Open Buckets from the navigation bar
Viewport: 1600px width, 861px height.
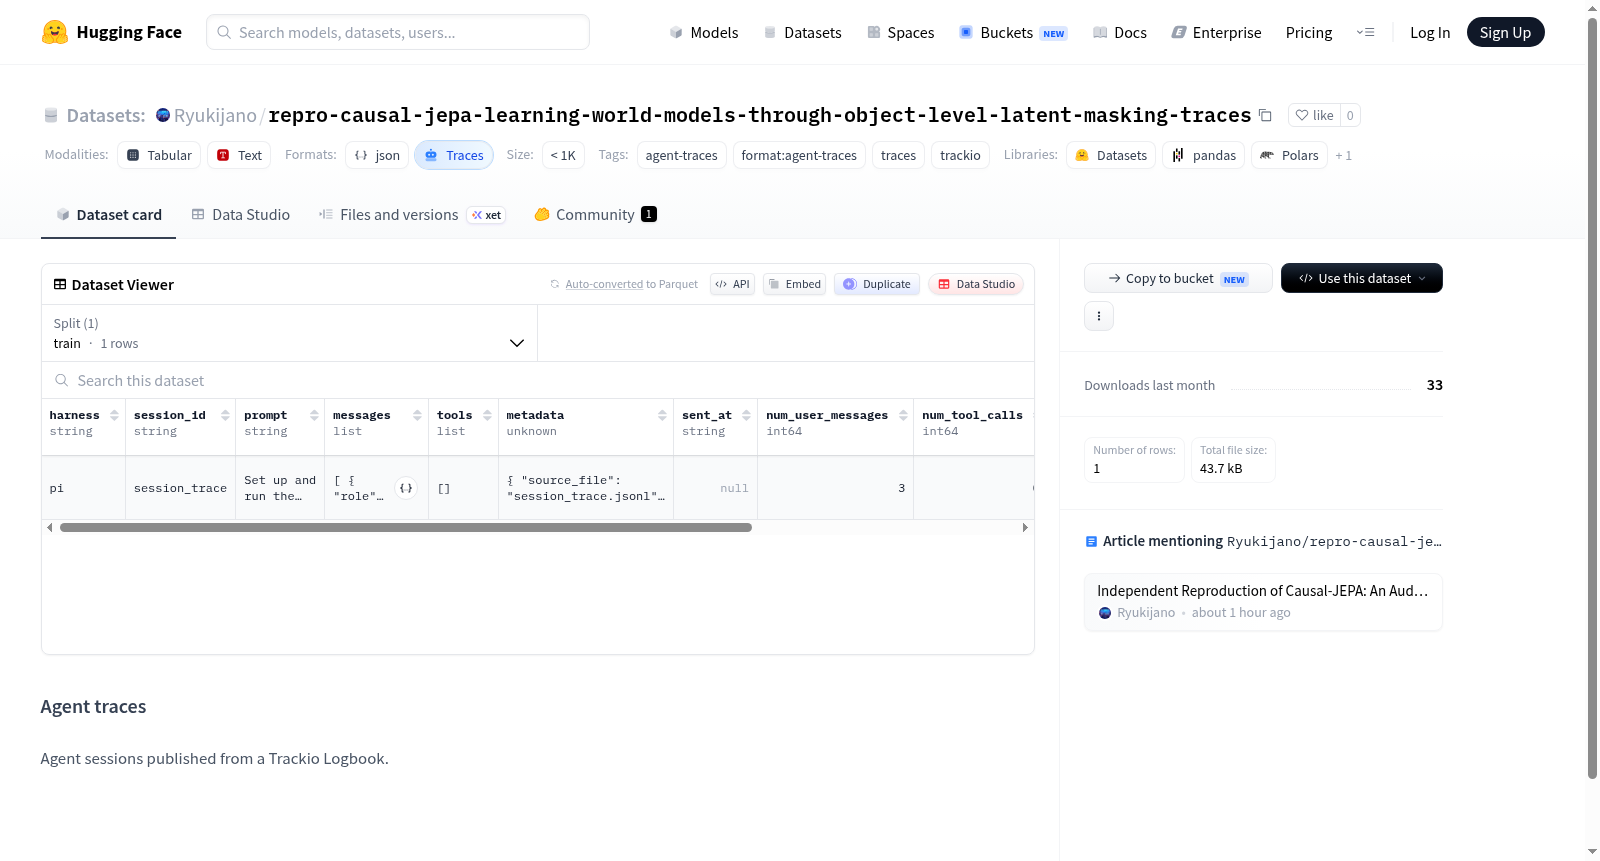click(1013, 32)
